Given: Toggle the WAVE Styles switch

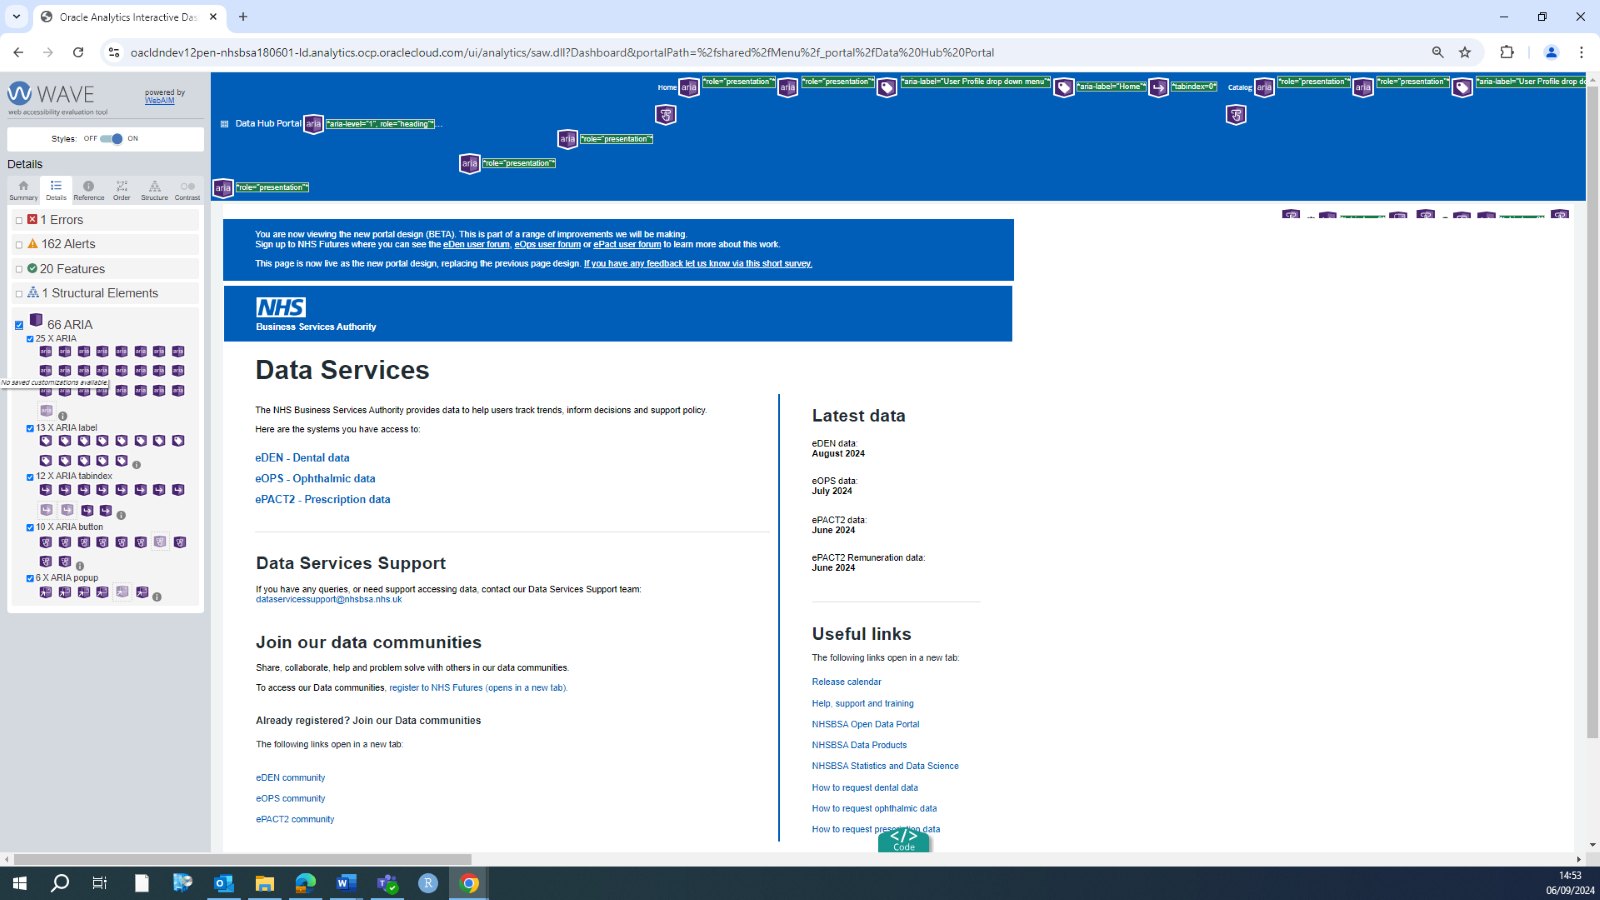Looking at the screenshot, I should pyautogui.click(x=111, y=139).
